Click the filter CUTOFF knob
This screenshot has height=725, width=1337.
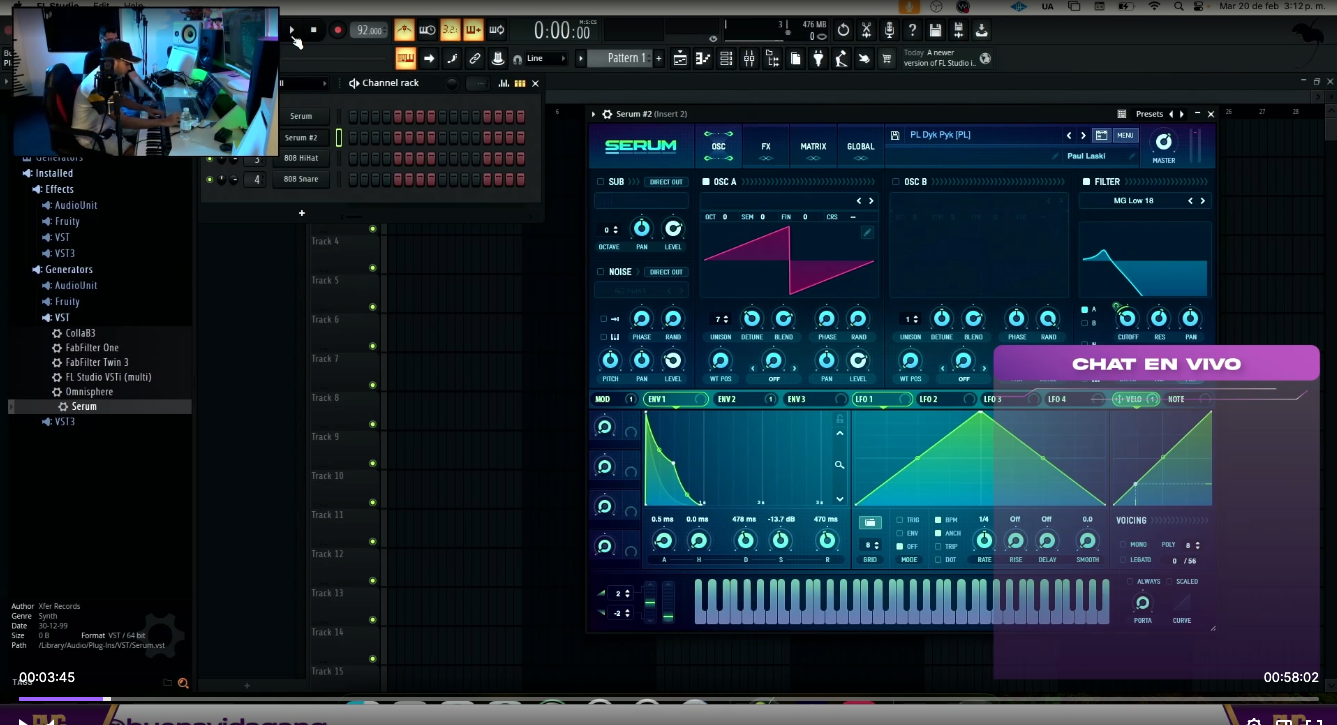(x=1127, y=318)
